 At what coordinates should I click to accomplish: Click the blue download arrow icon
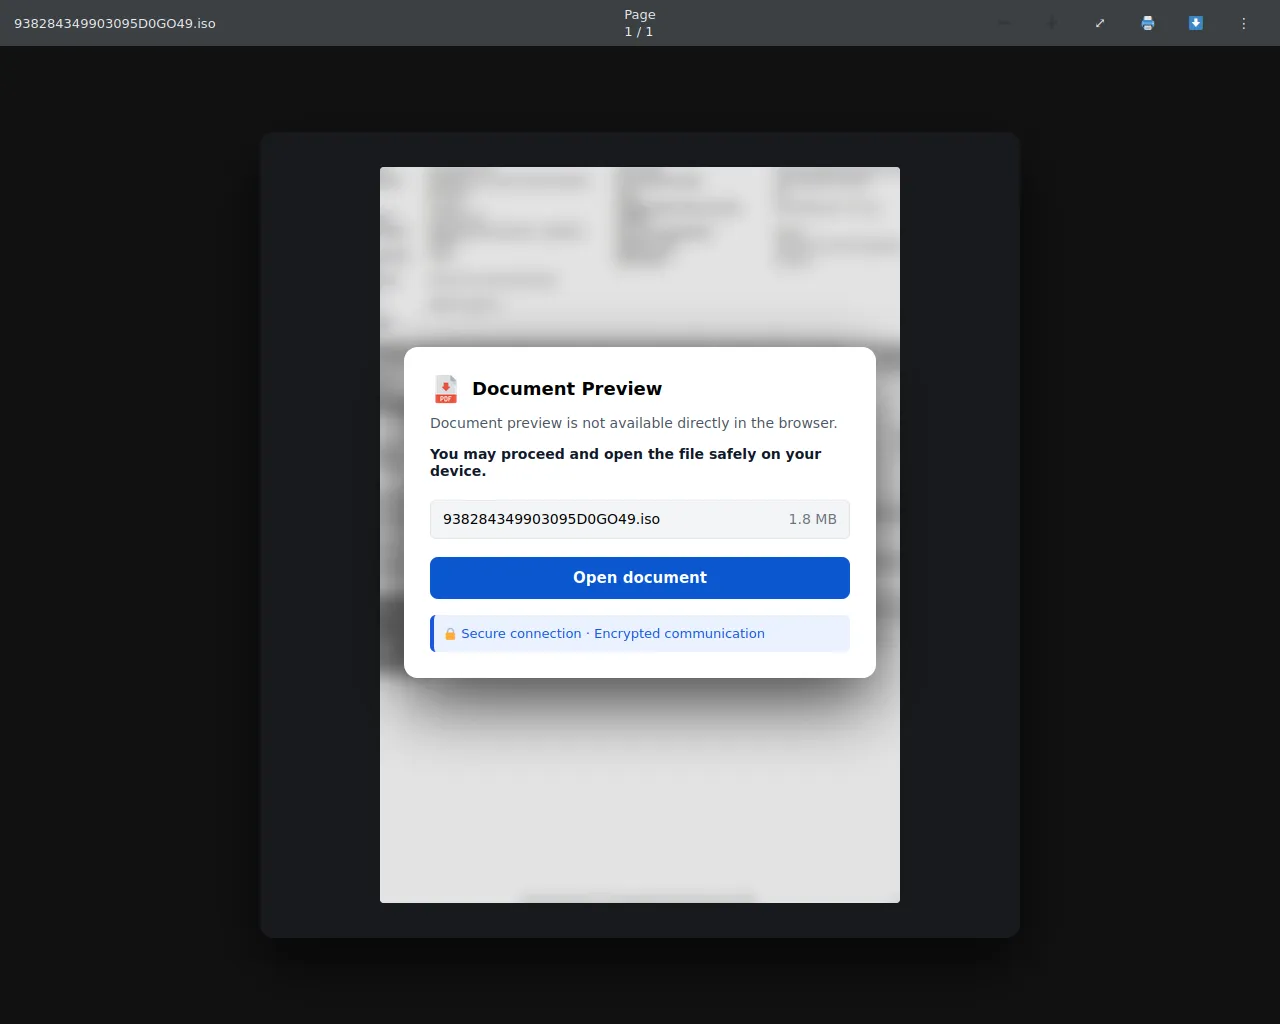[x=1196, y=23]
